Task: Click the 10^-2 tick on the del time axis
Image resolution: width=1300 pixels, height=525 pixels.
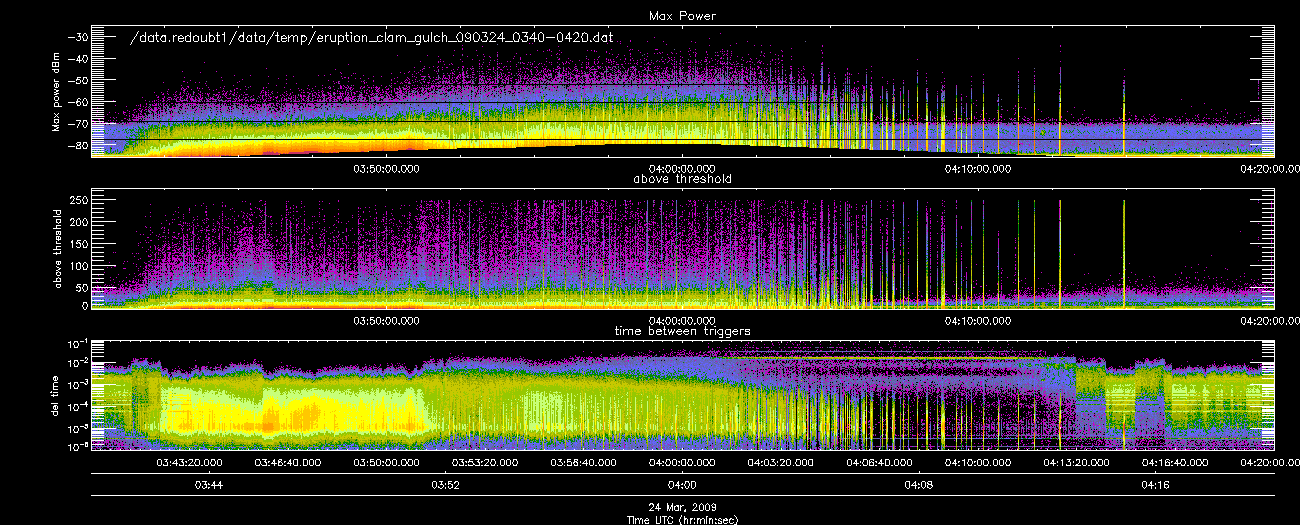Action: pos(80,363)
